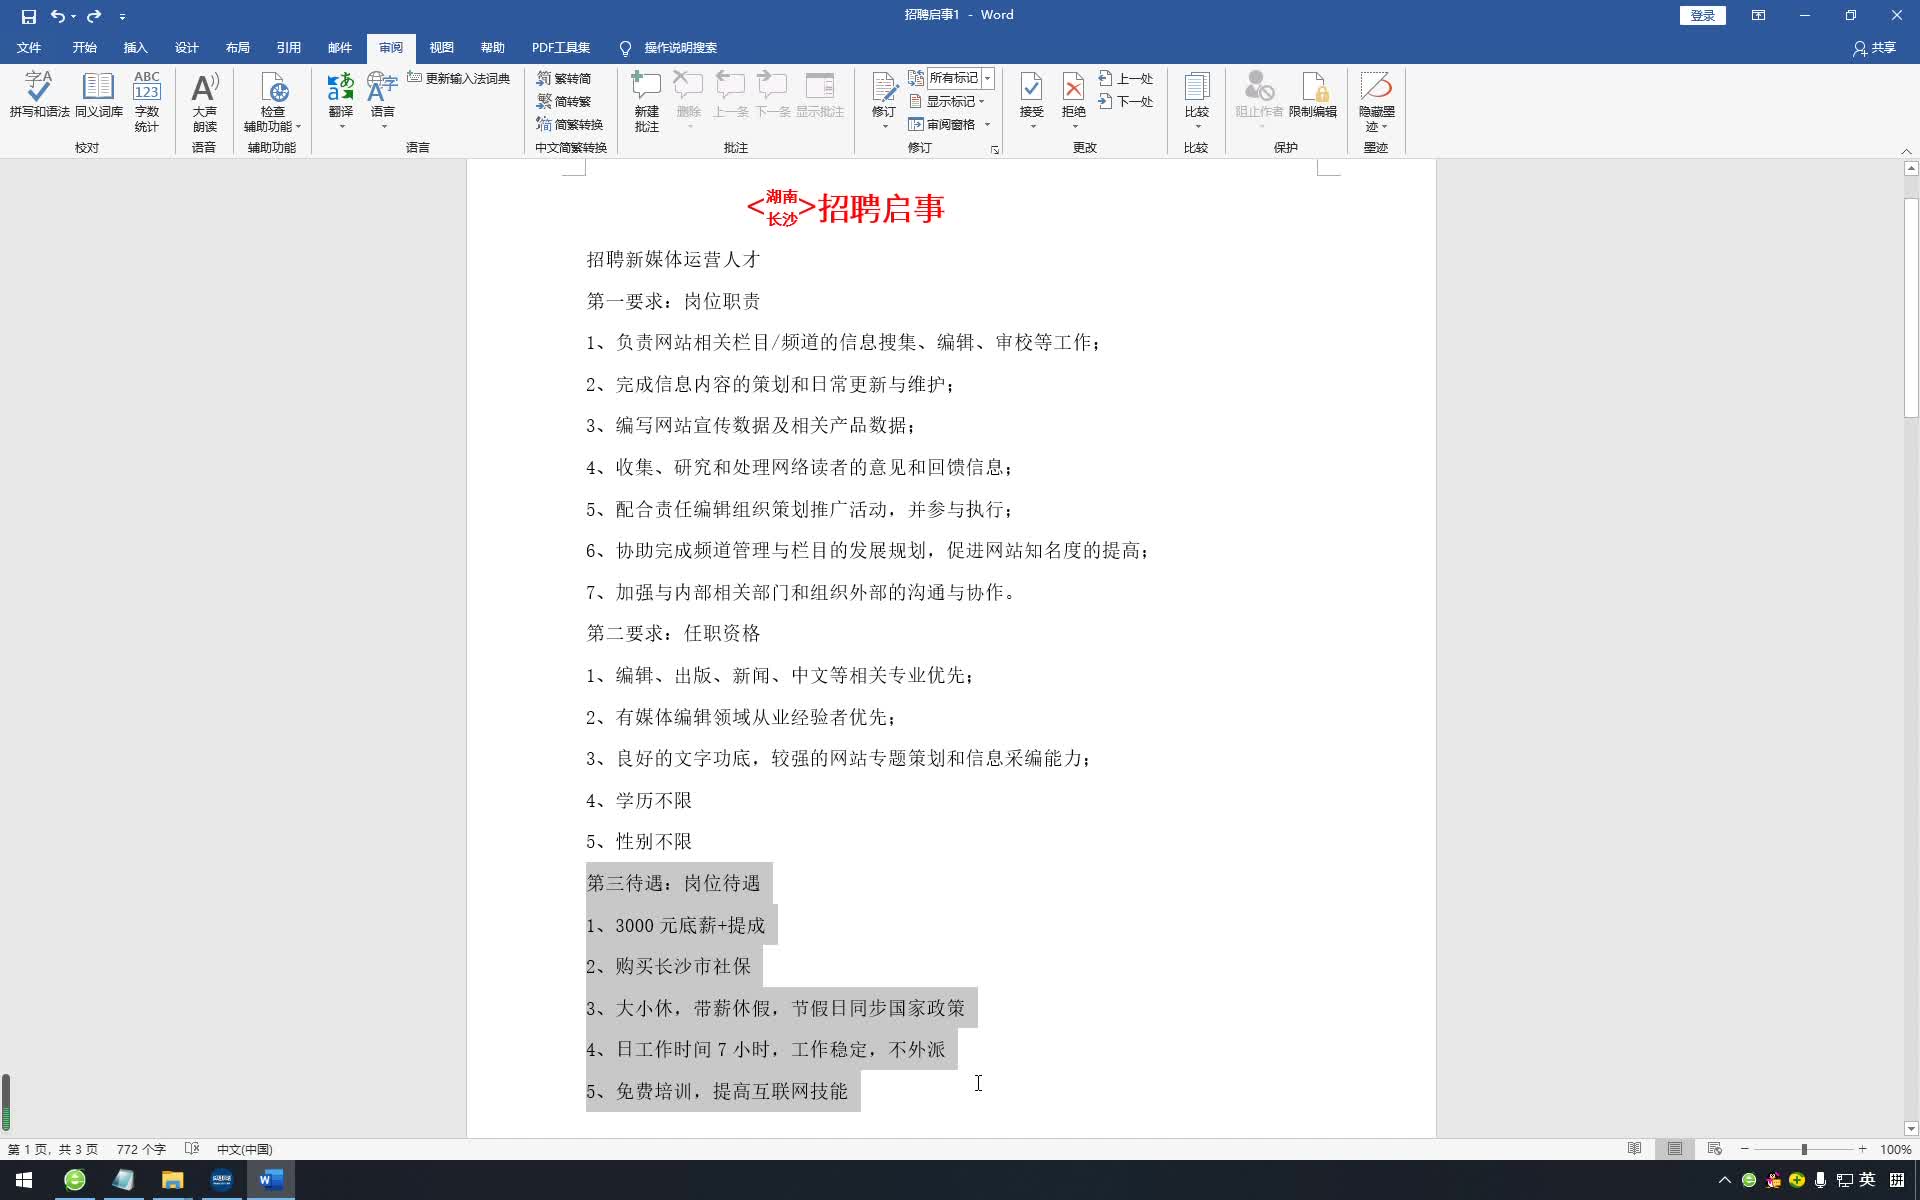This screenshot has height=1200, width=1920.
Task: Convert text with 繁转简
Action: coord(564,78)
